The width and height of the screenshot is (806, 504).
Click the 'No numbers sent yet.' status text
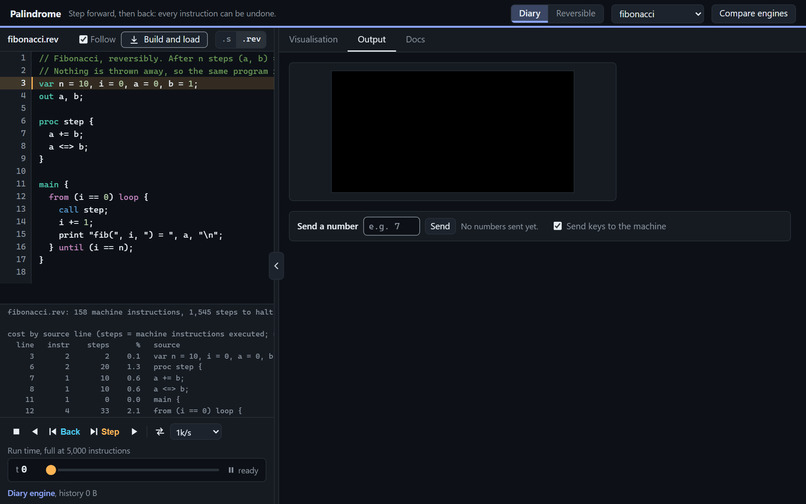[499, 226]
